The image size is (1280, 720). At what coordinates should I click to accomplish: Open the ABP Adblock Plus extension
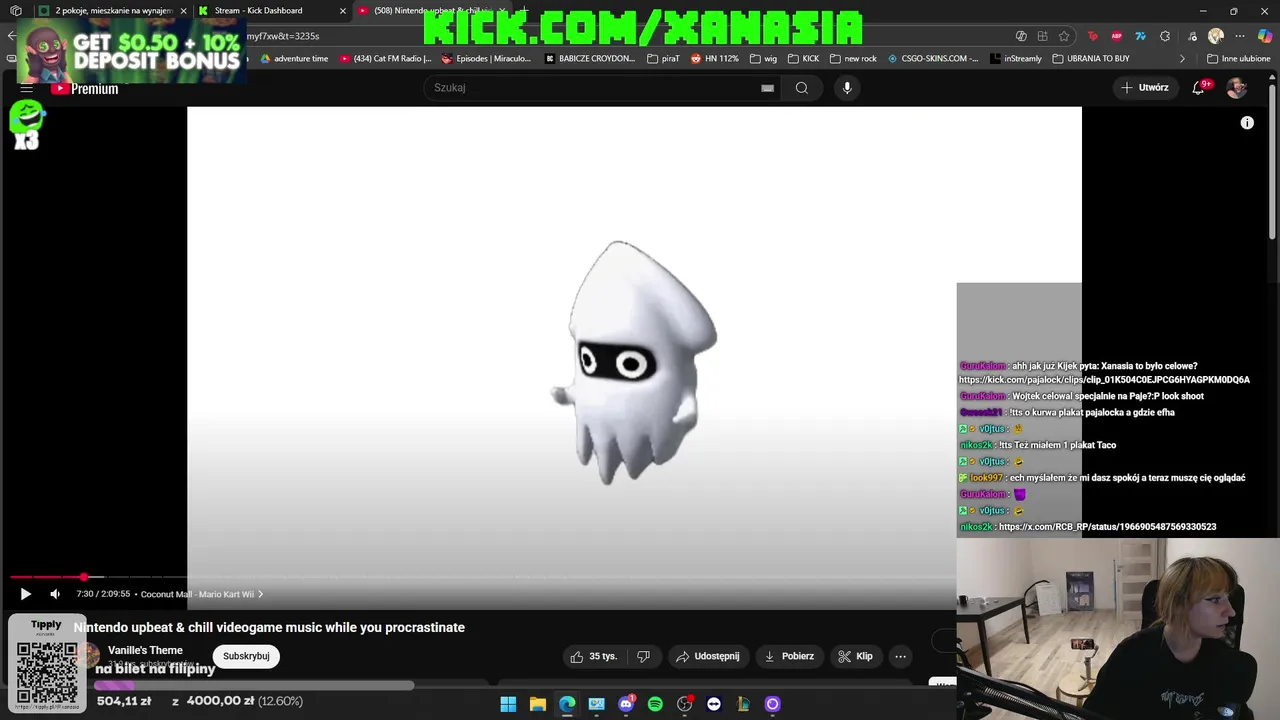1117,36
